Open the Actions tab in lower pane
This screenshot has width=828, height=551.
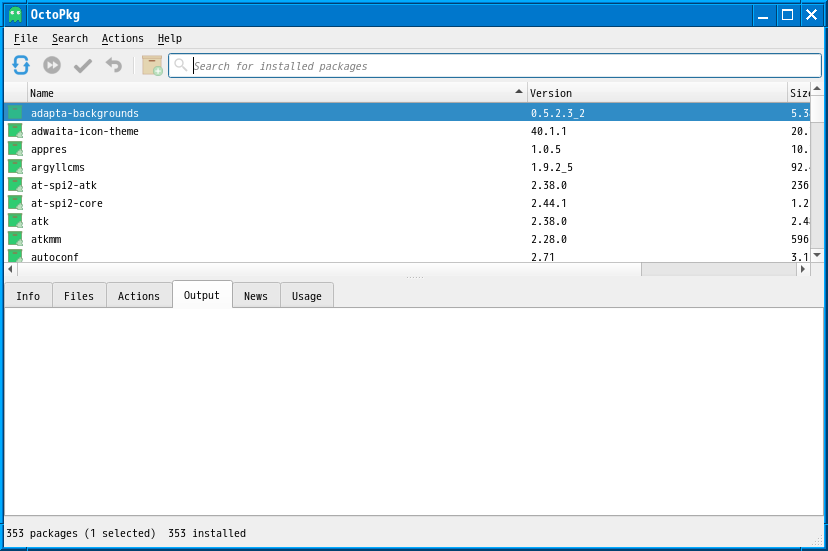pos(138,296)
